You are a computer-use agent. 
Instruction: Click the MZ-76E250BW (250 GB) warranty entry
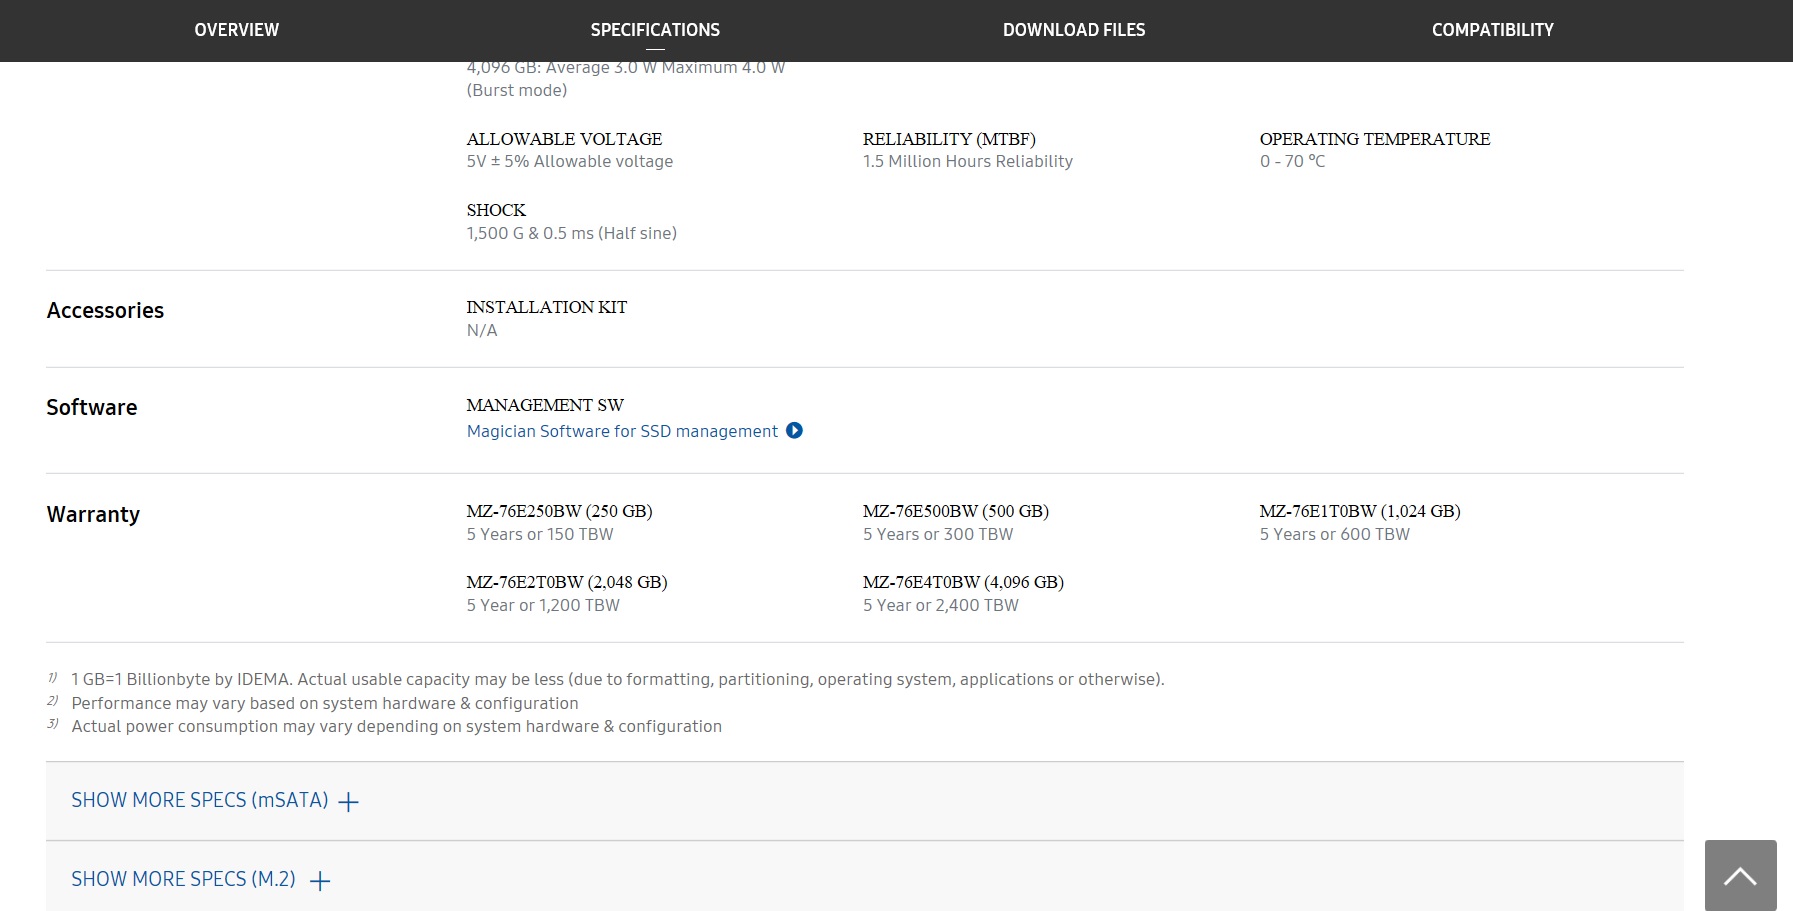(x=559, y=511)
